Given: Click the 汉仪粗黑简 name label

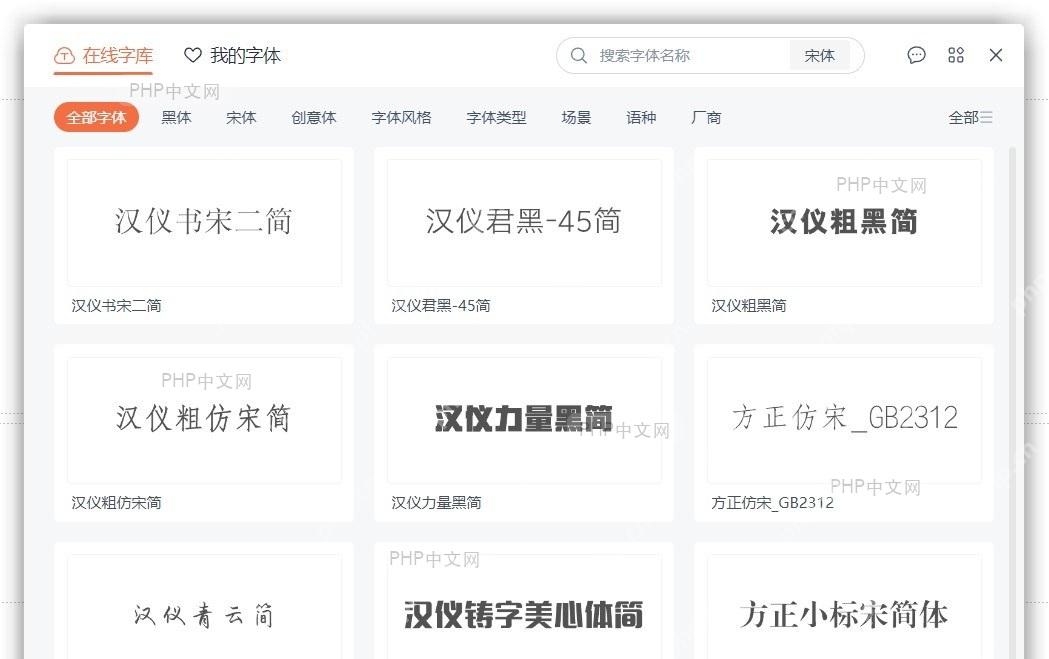Looking at the screenshot, I should (749, 306).
